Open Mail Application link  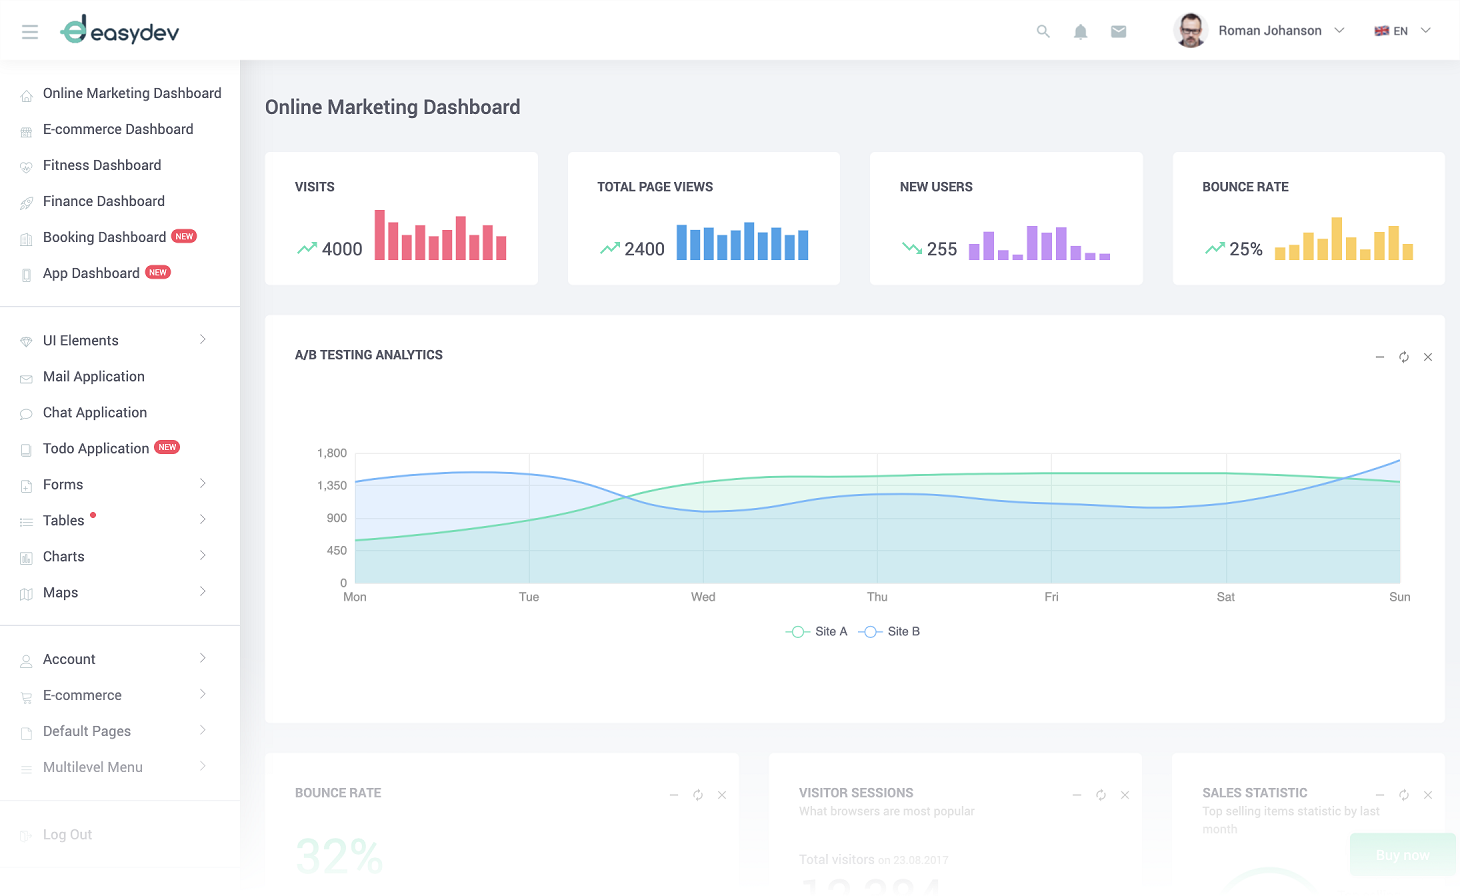[94, 377]
